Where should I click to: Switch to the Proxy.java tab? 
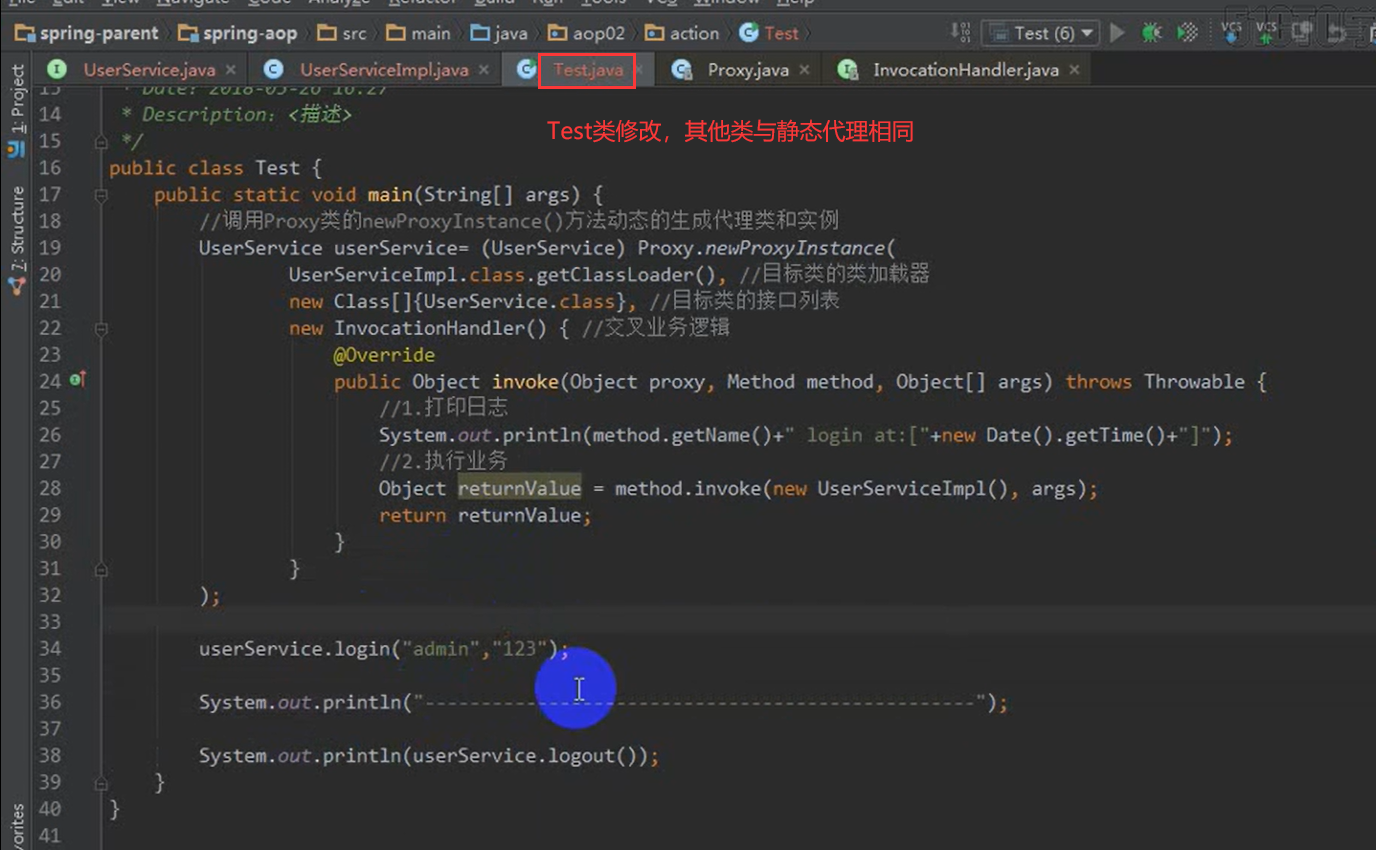(748, 70)
